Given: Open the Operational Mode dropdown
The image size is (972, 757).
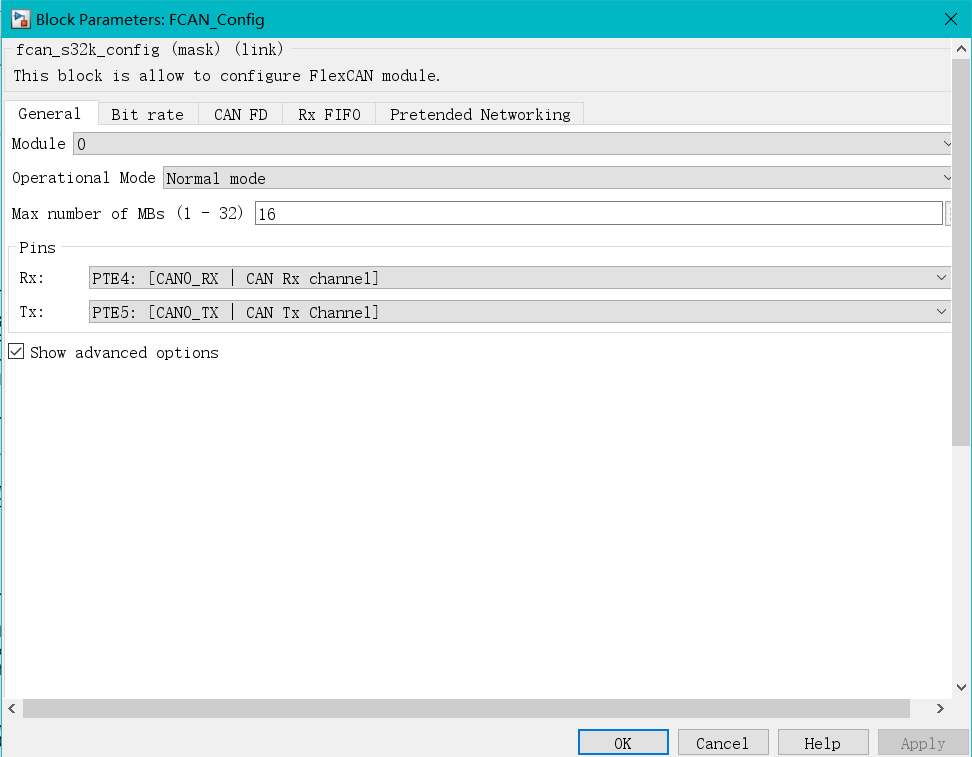Looking at the screenshot, I should [557, 179].
